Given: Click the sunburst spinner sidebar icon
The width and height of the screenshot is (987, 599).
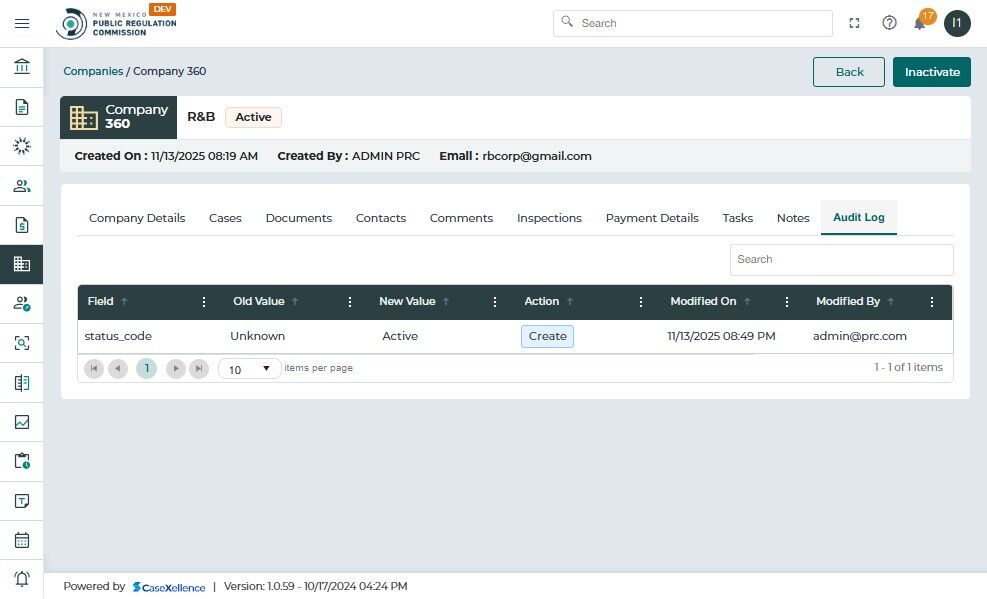Looking at the screenshot, I should 22,146.
